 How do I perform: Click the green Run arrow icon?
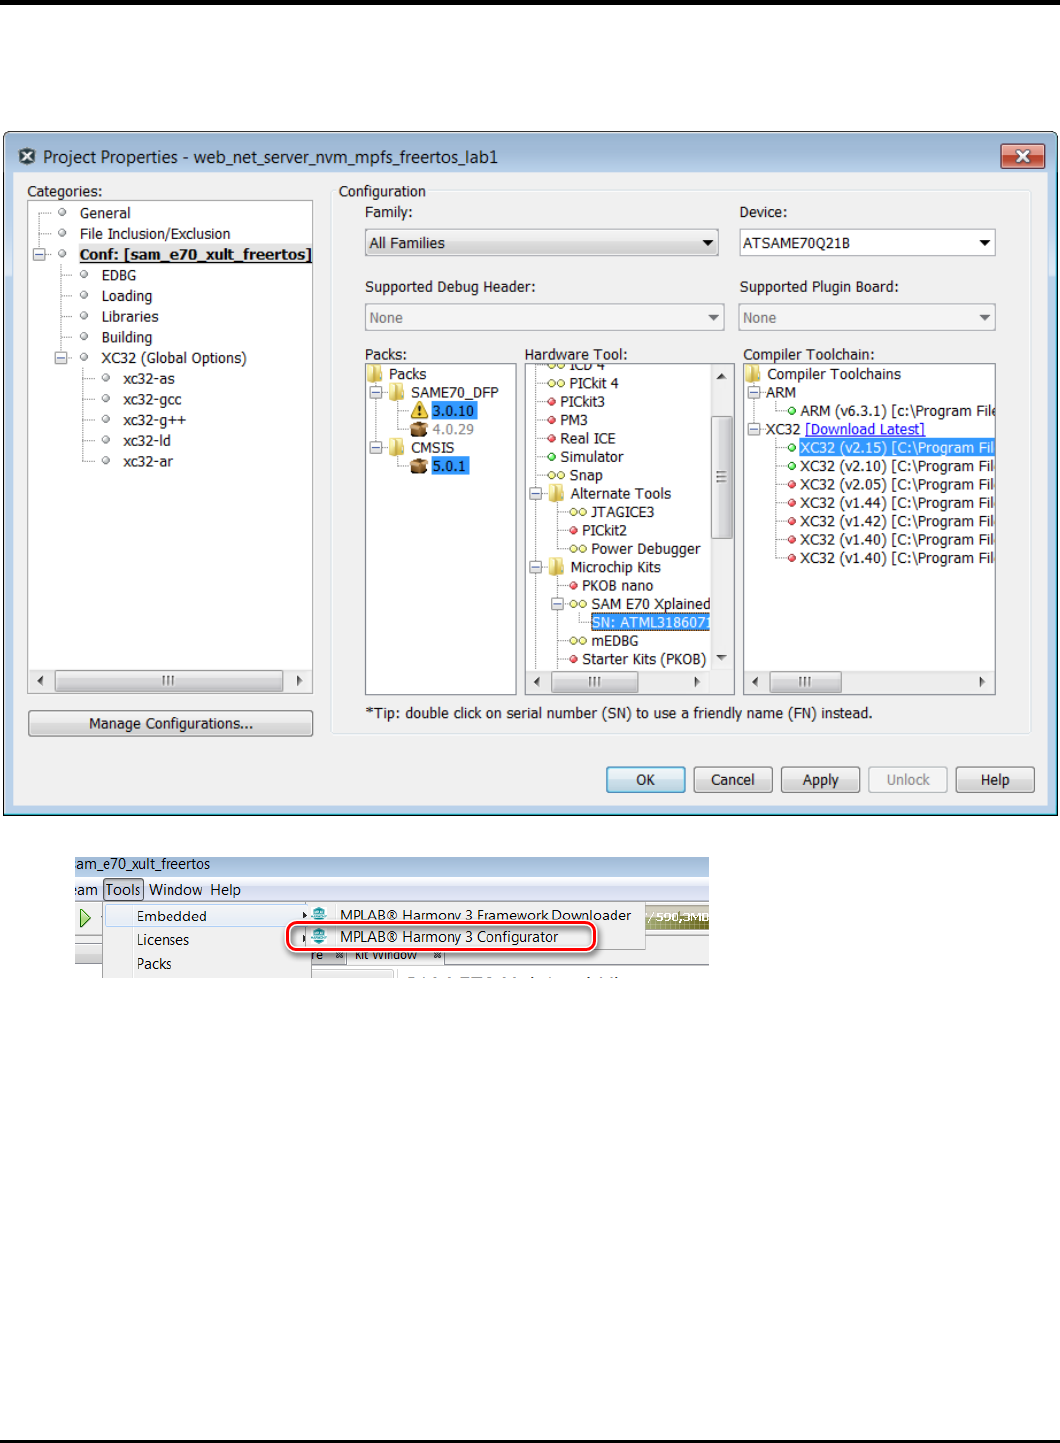point(85,917)
